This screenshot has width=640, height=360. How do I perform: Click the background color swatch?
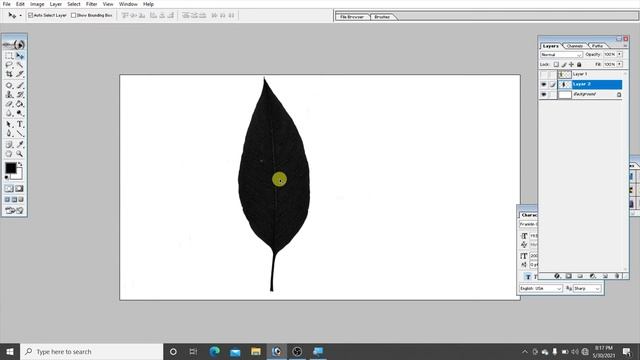coord(18,175)
